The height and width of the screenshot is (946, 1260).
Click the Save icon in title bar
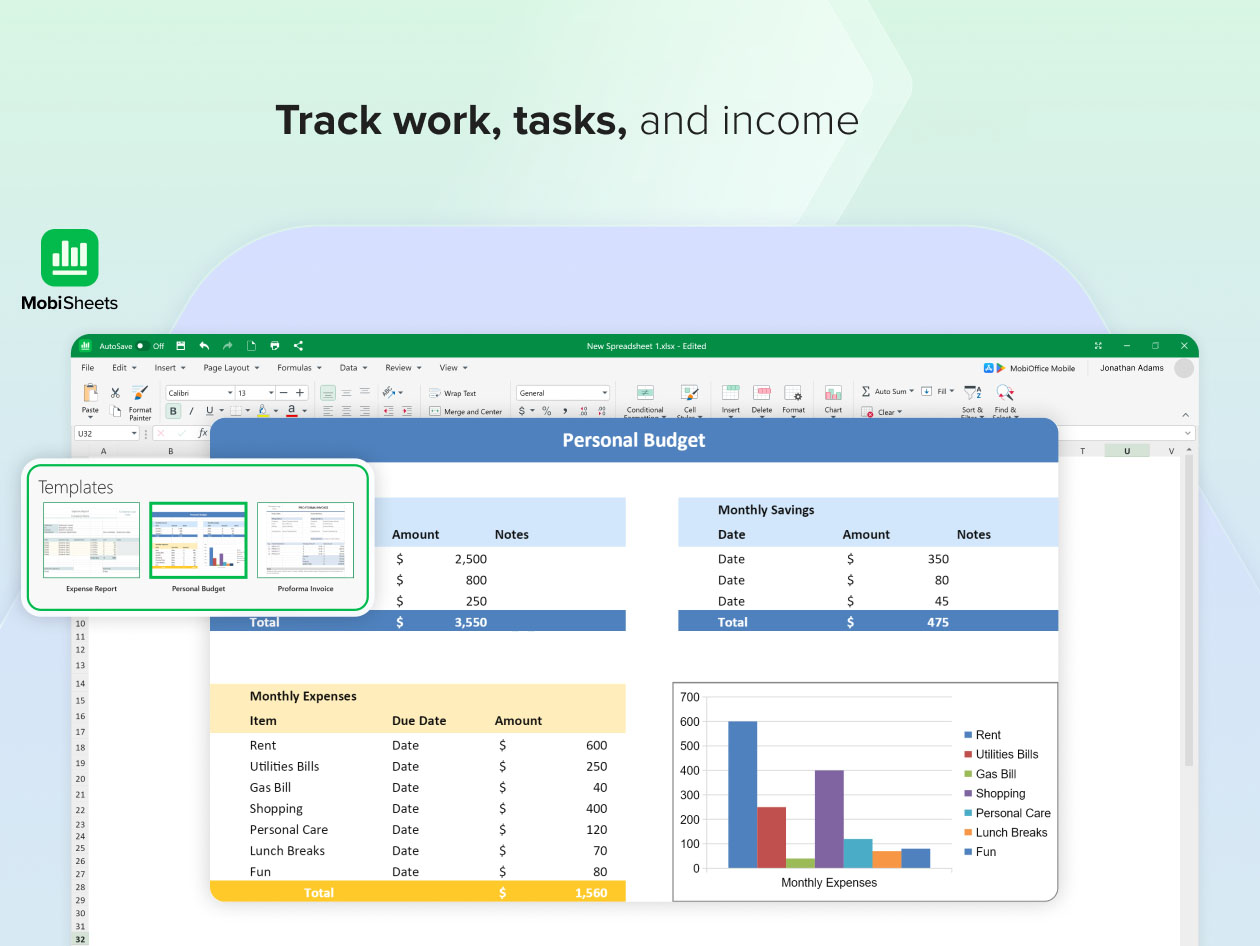pos(181,346)
